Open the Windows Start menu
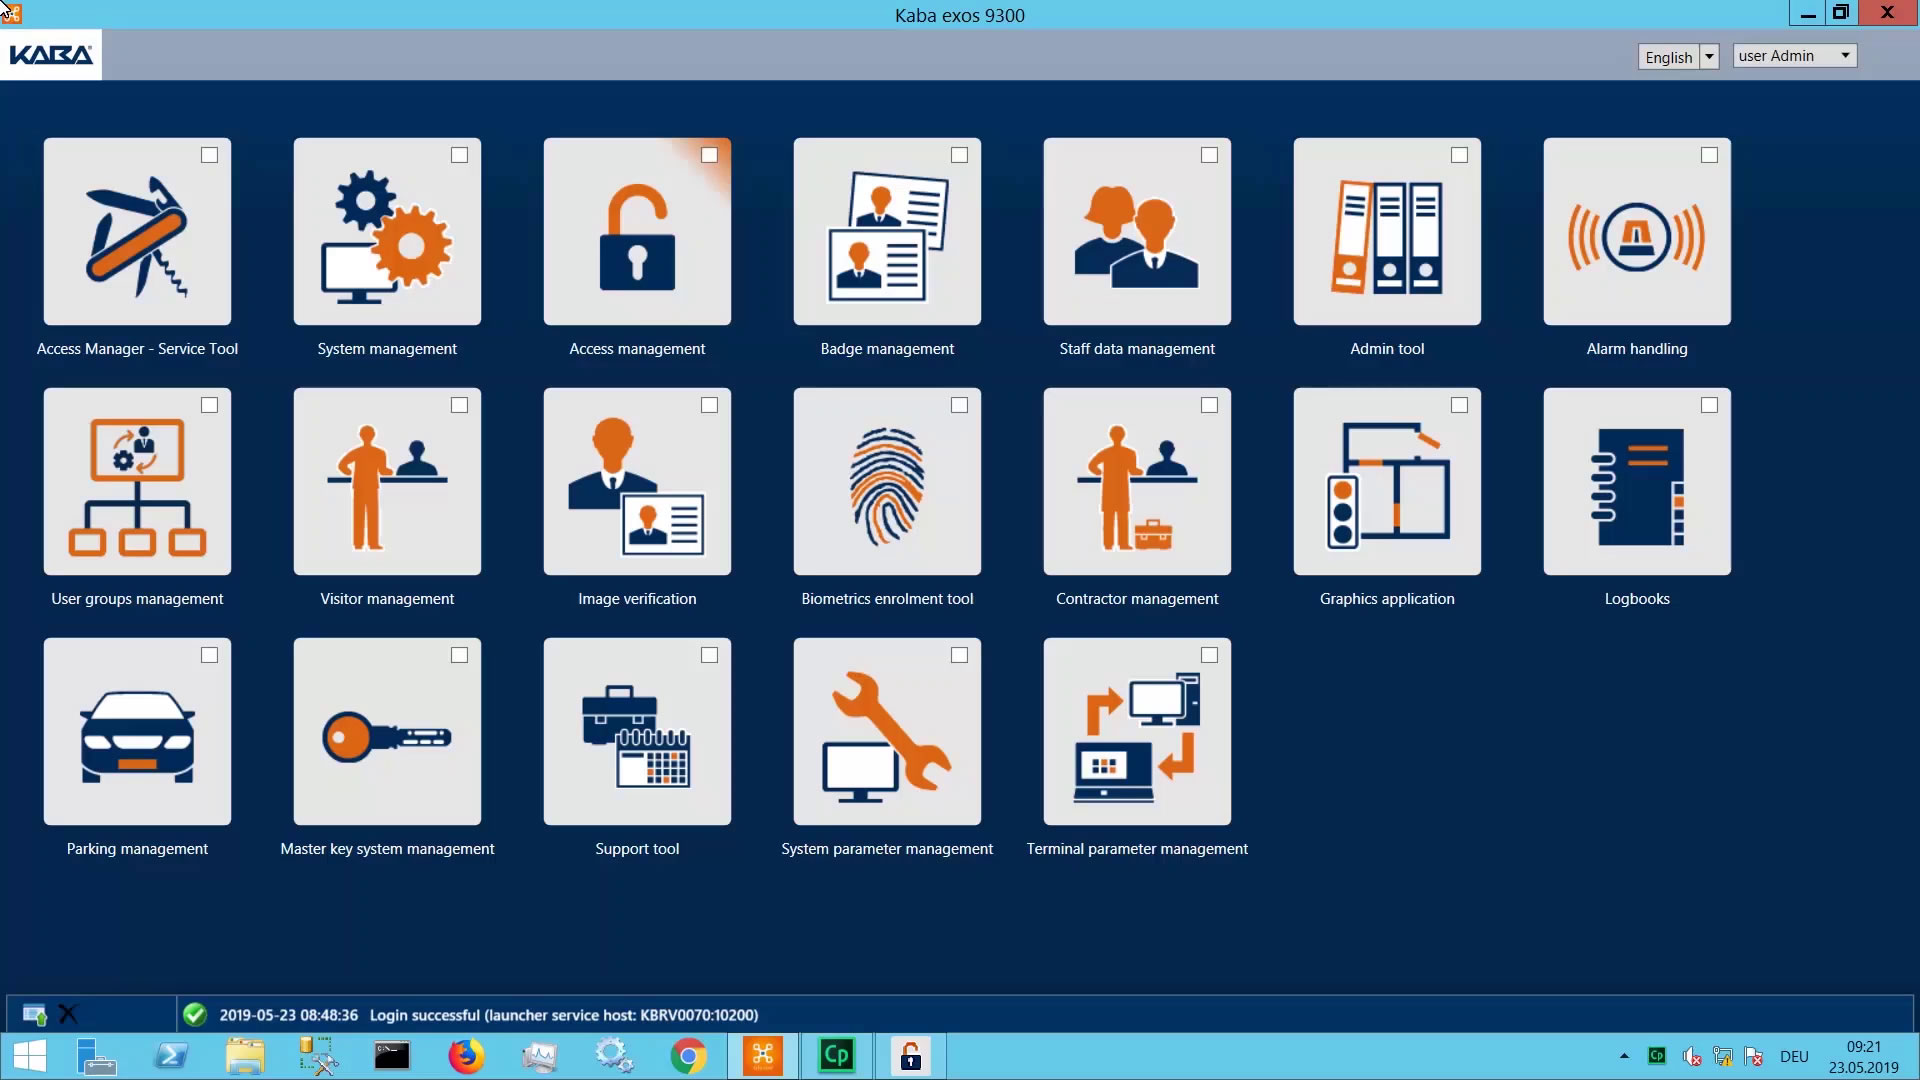The image size is (1920, 1080). [x=30, y=1056]
